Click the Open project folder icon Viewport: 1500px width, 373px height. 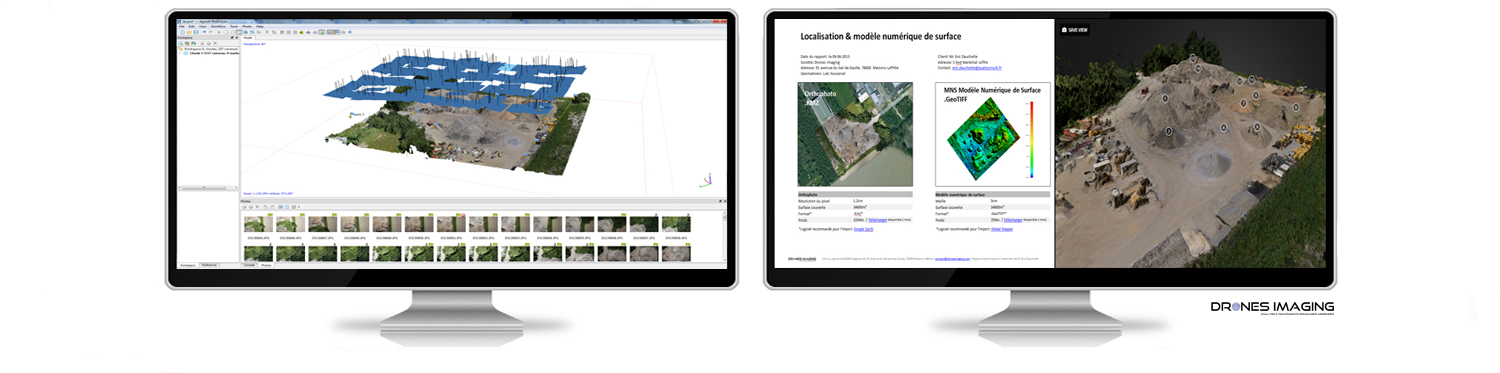[189, 32]
